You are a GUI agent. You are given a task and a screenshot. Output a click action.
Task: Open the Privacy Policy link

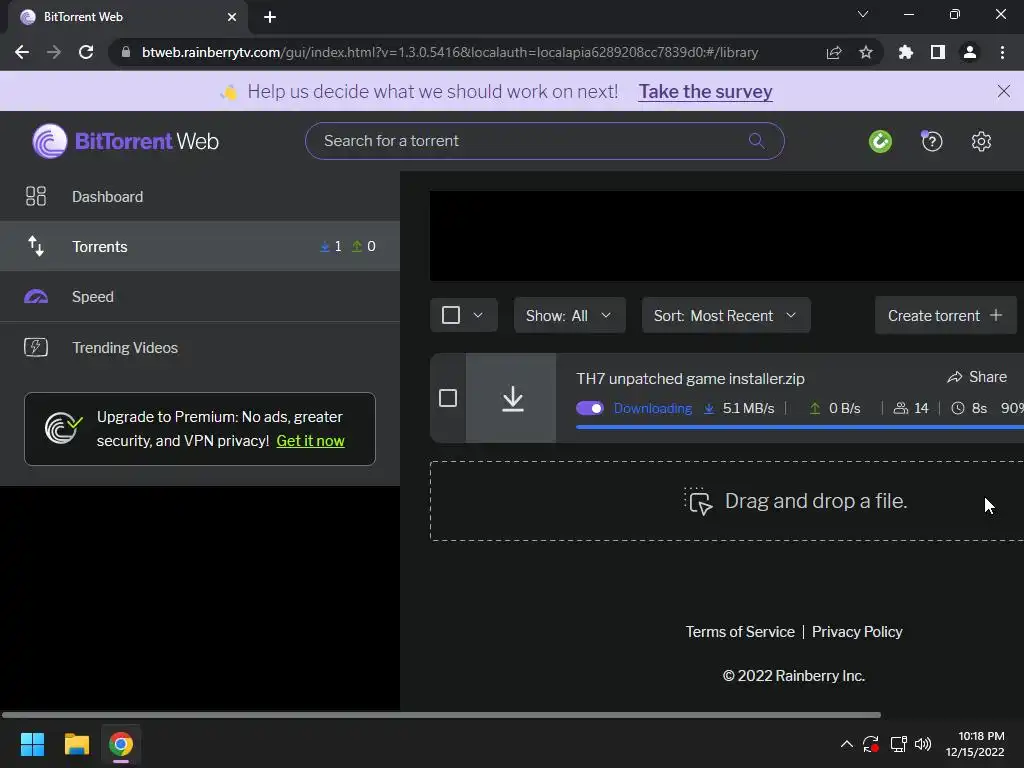(x=857, y=632)
